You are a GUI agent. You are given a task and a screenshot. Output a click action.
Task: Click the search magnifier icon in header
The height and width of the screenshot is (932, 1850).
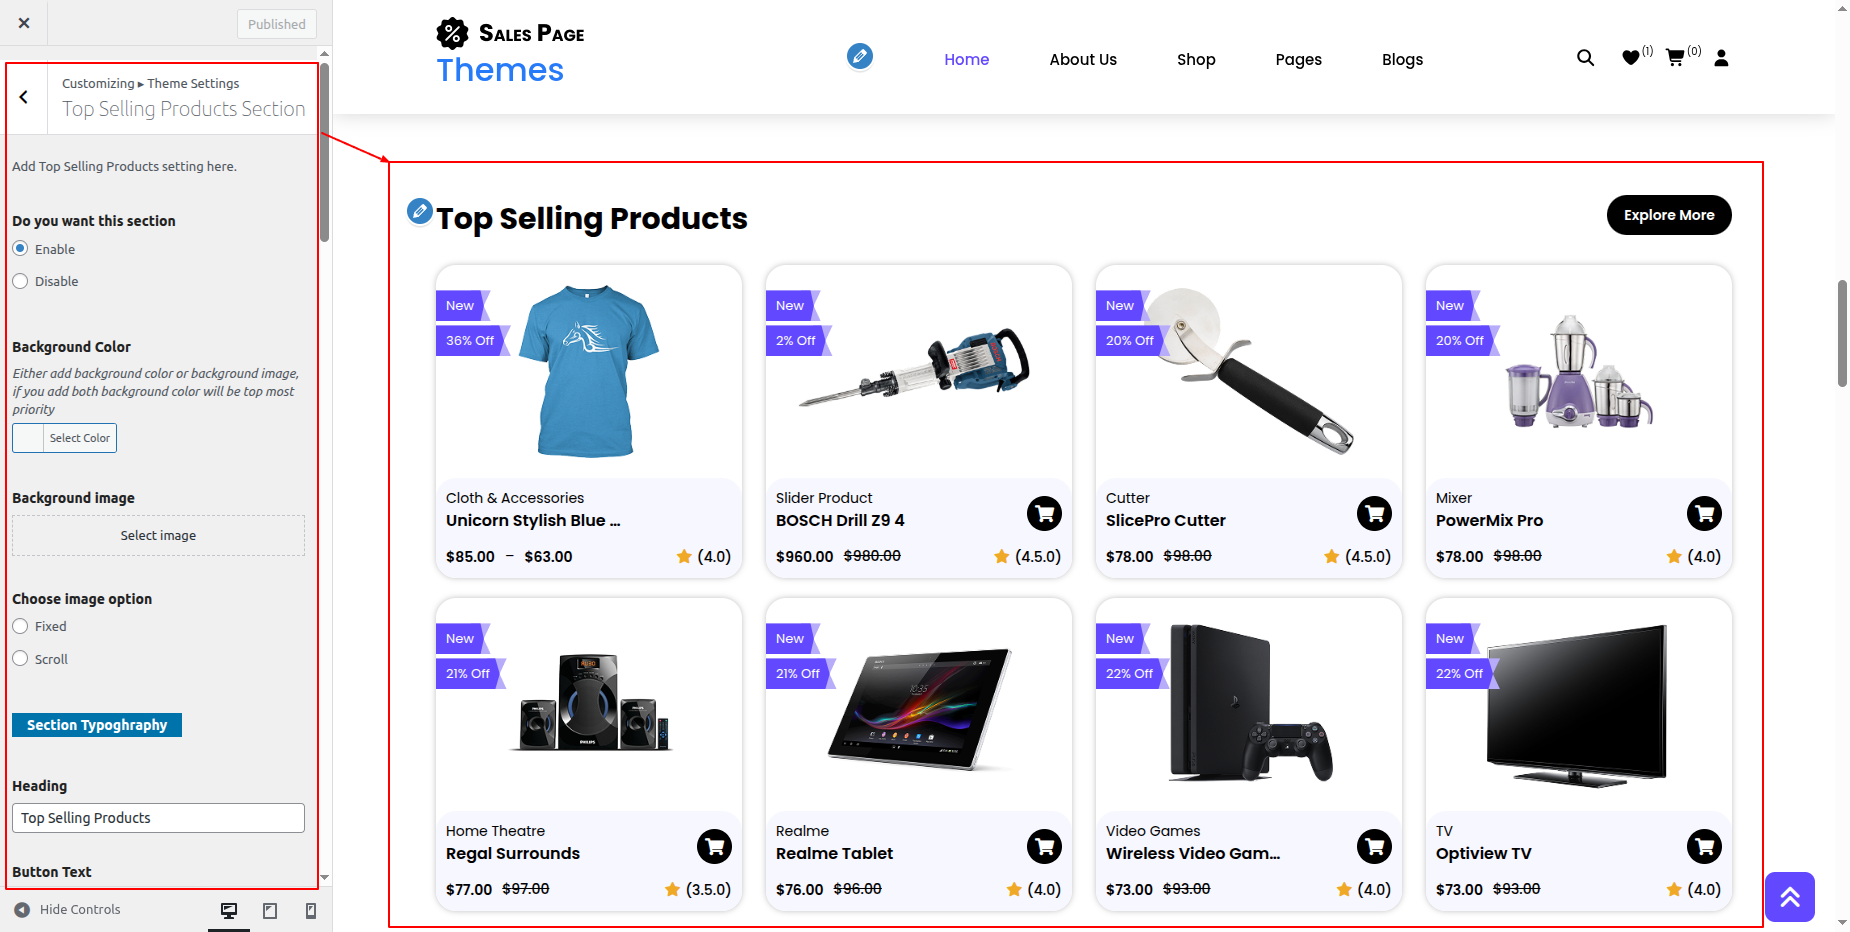(x=1585, y=58)
